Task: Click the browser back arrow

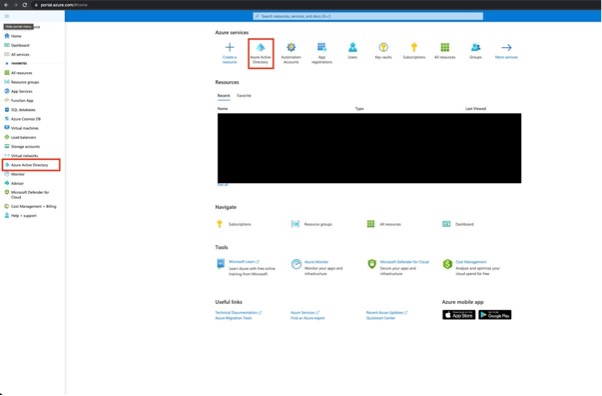Action: [6, 5]
